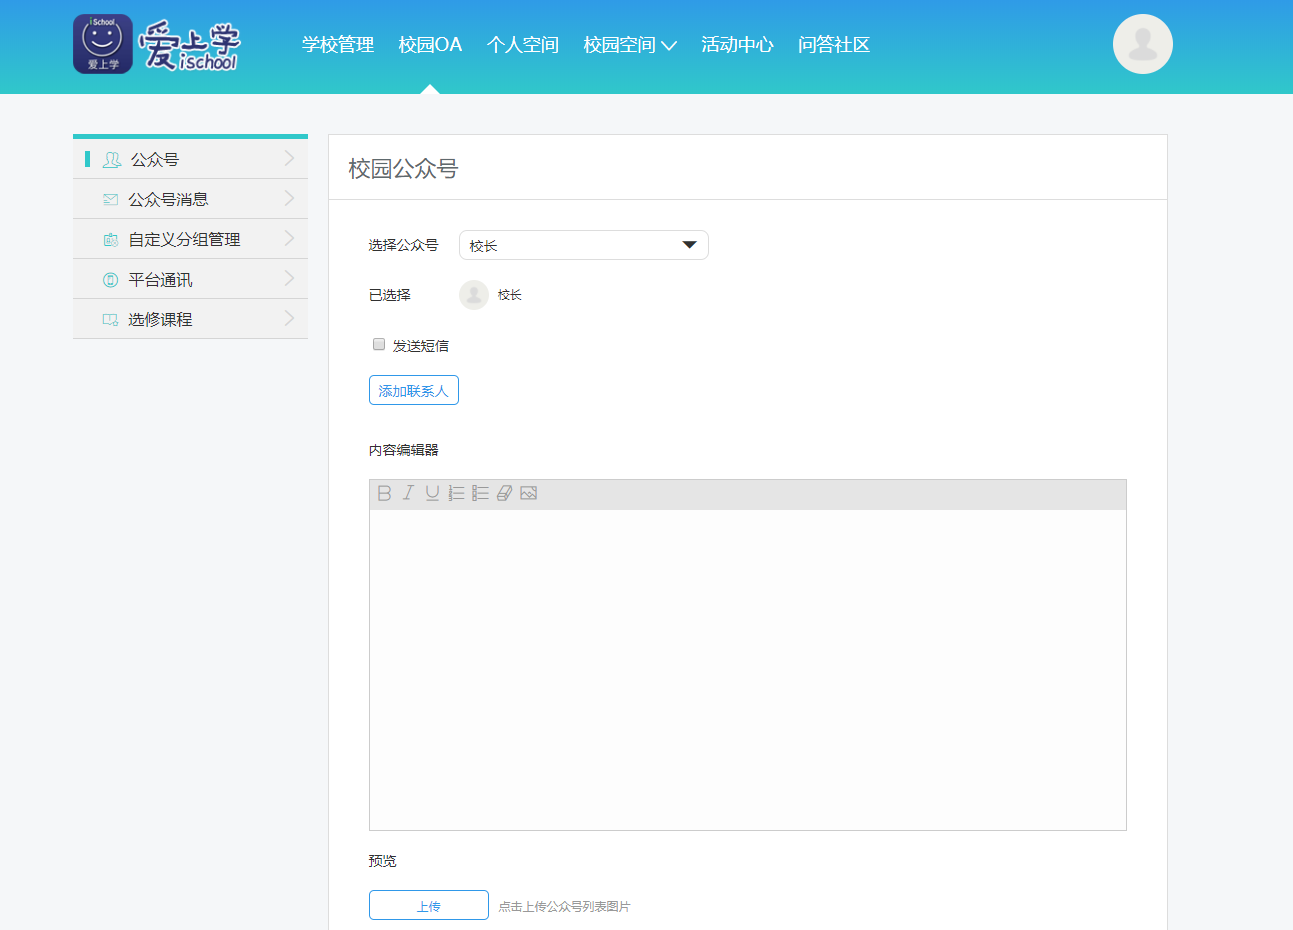Open the user profile avatar

pos(1142,44)
